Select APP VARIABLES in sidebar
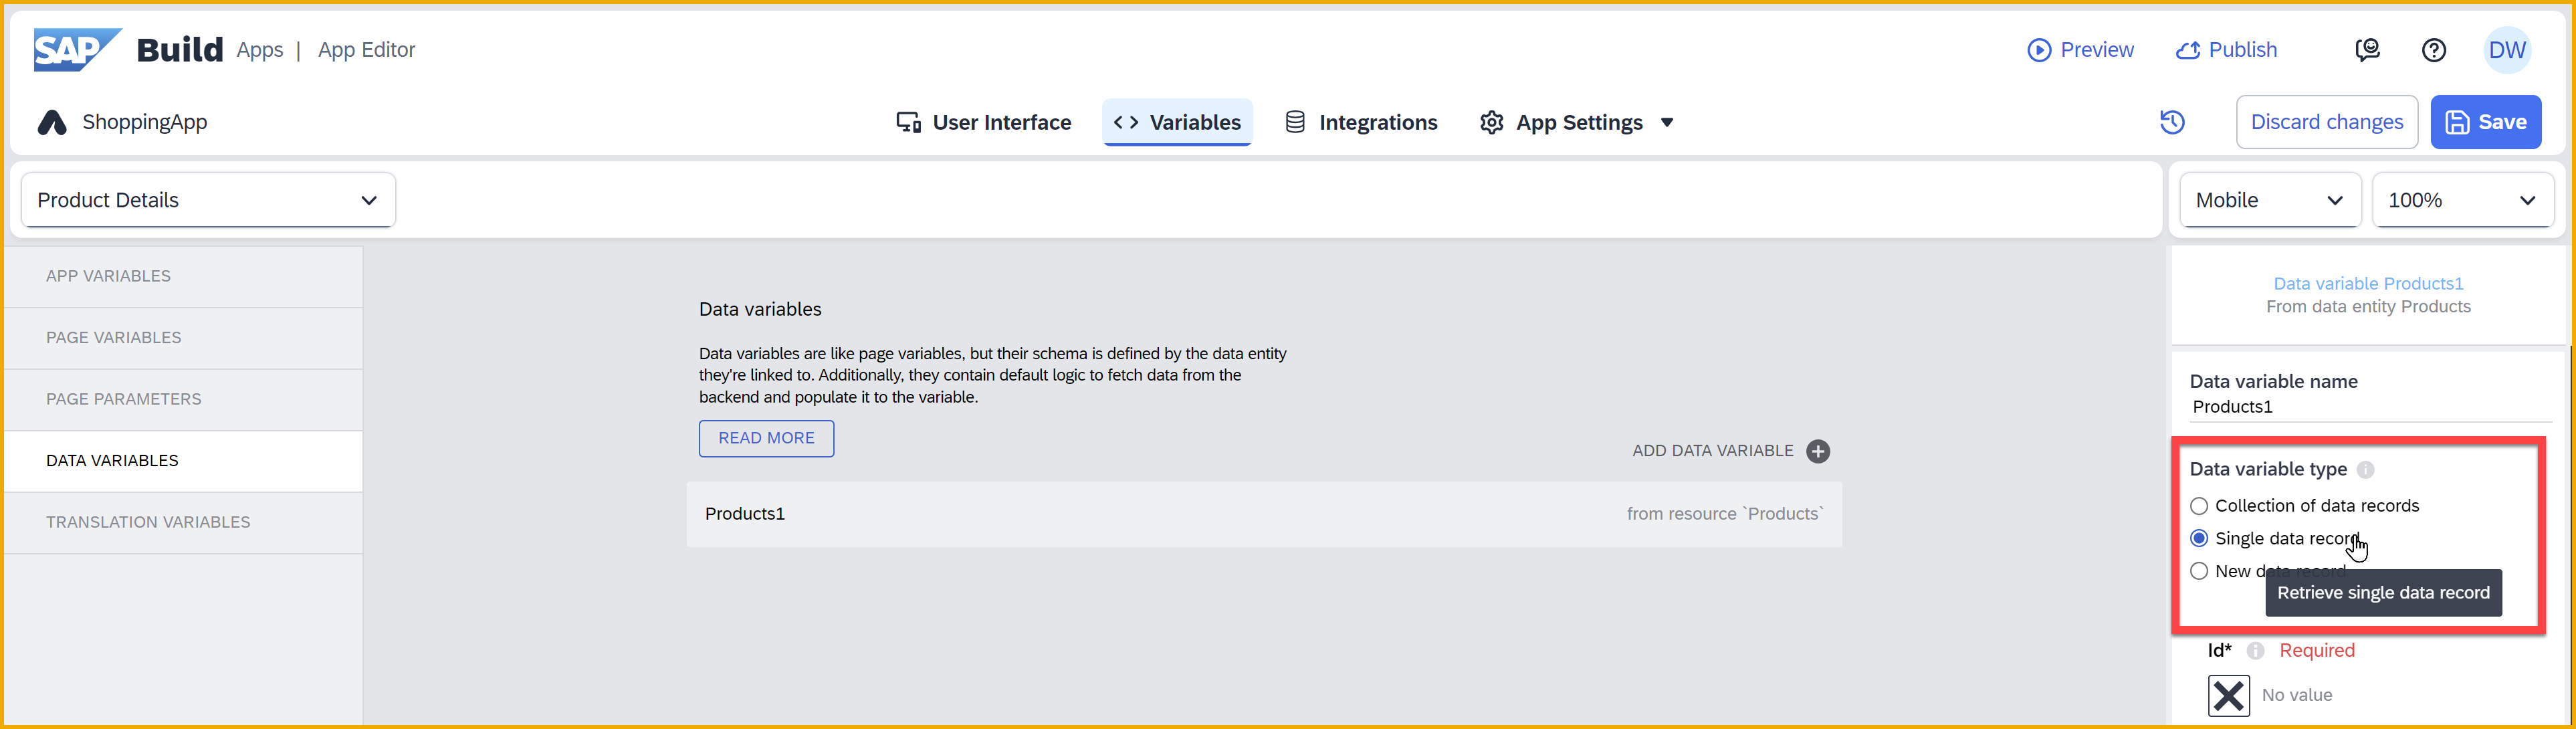The image size is (2576, 729). point(183,276)
